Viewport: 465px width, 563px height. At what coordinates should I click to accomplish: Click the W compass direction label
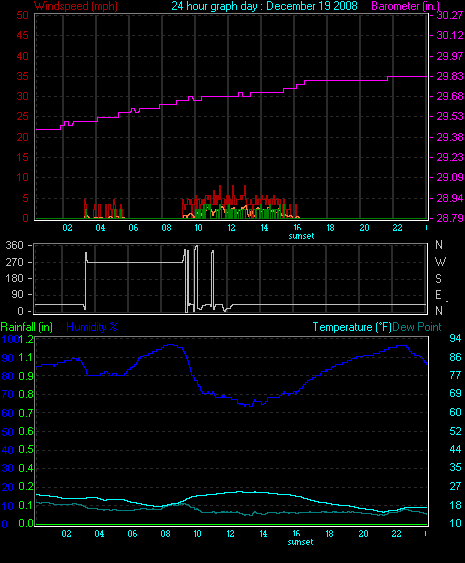[440, 262]
